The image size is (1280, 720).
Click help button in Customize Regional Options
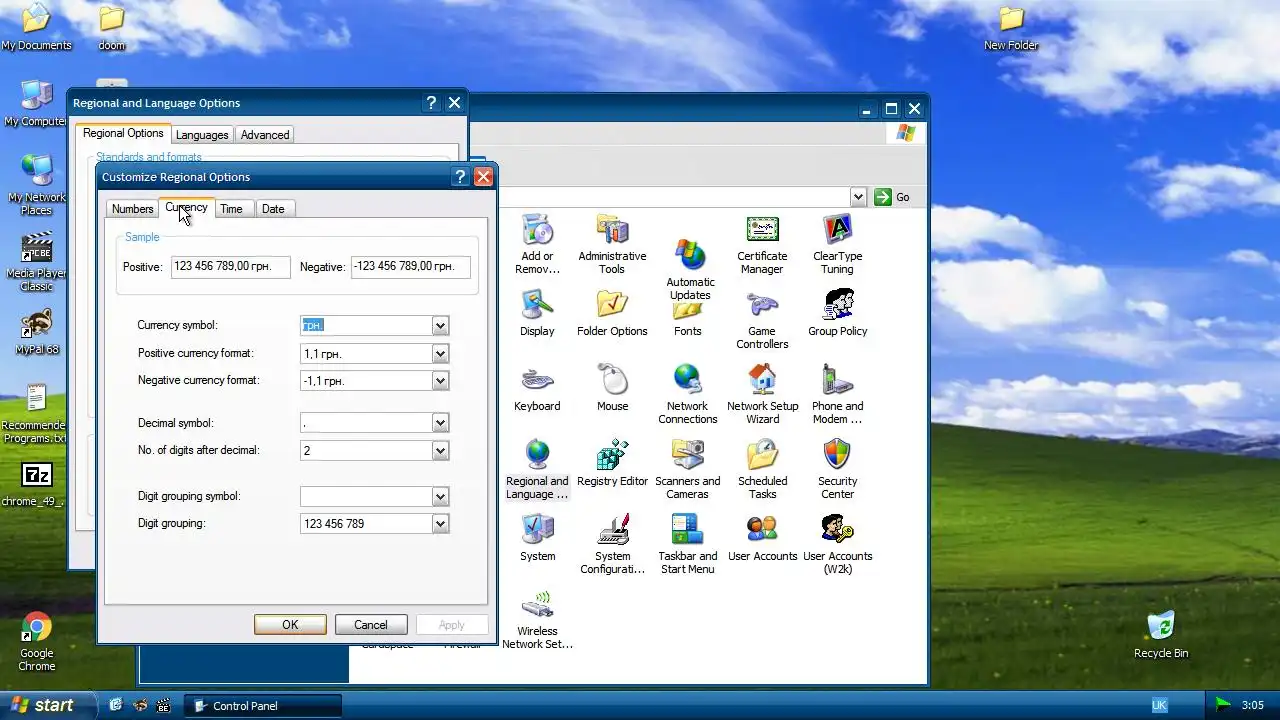pos(460,177)
